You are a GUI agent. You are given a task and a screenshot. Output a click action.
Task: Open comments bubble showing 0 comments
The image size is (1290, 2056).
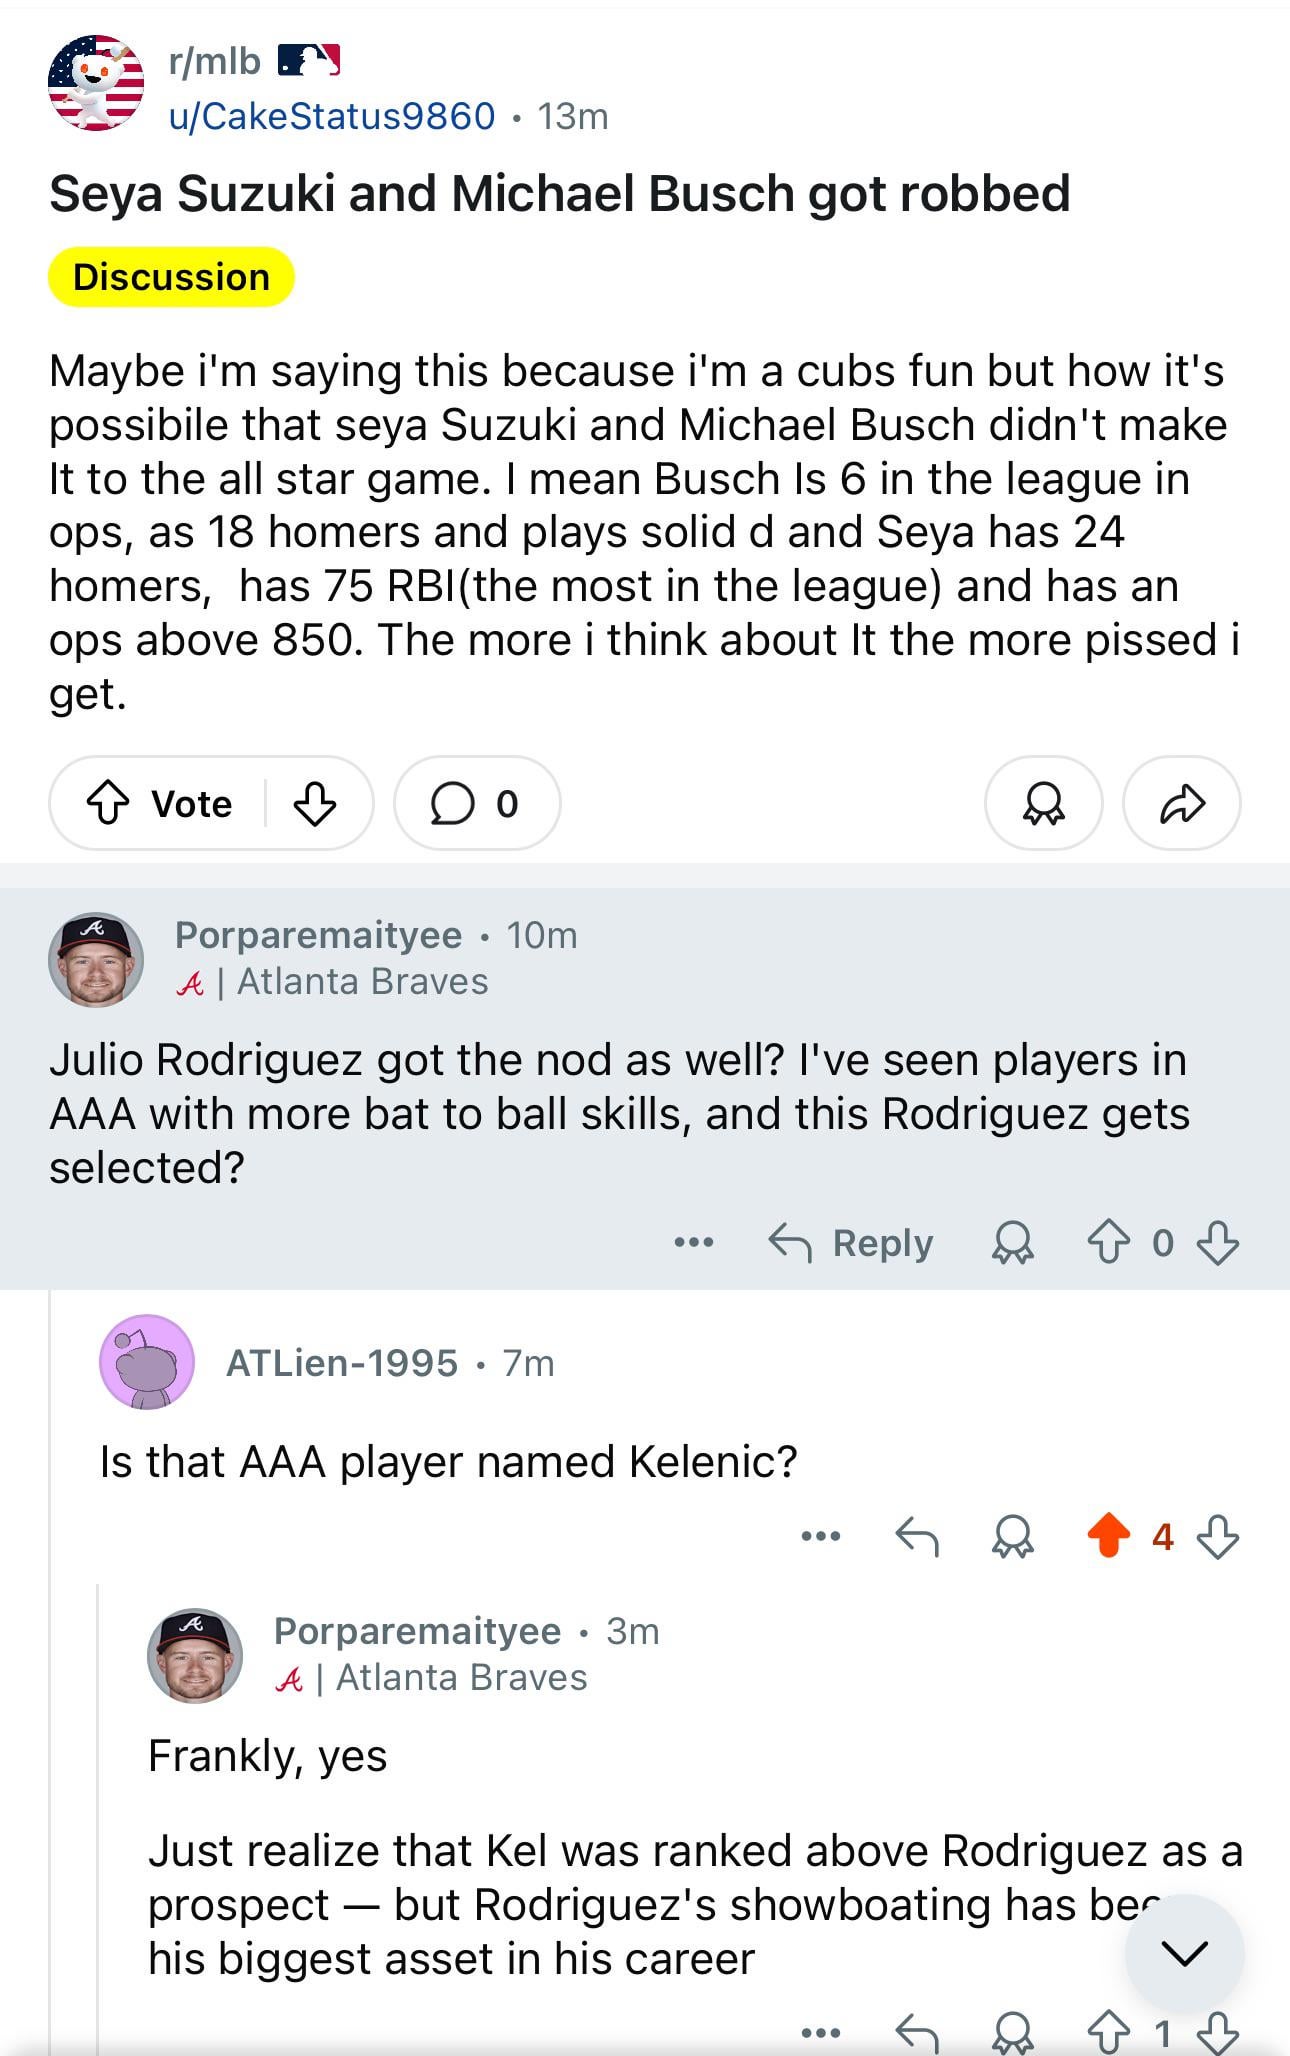click(x=476, y=803)
